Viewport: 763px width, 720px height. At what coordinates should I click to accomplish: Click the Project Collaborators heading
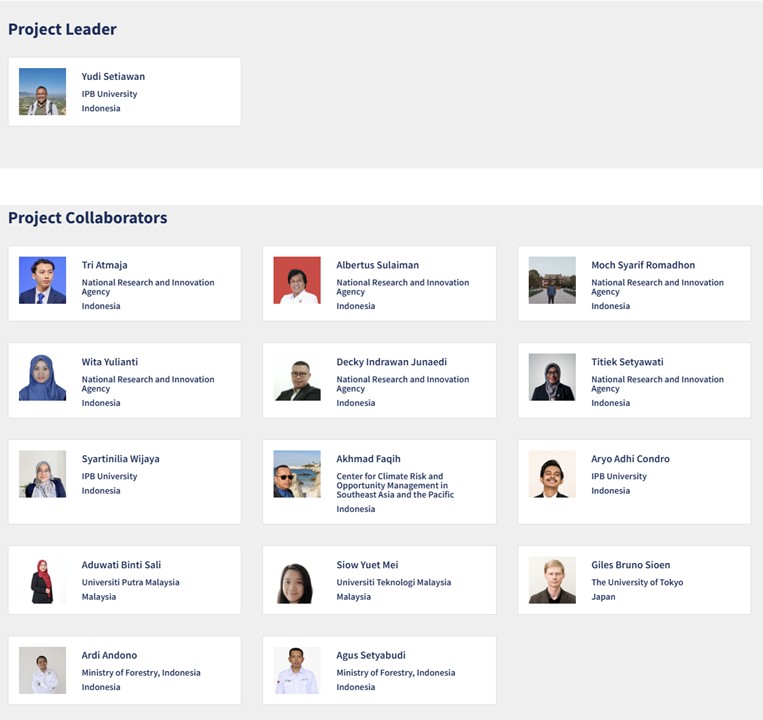point(88,218)
